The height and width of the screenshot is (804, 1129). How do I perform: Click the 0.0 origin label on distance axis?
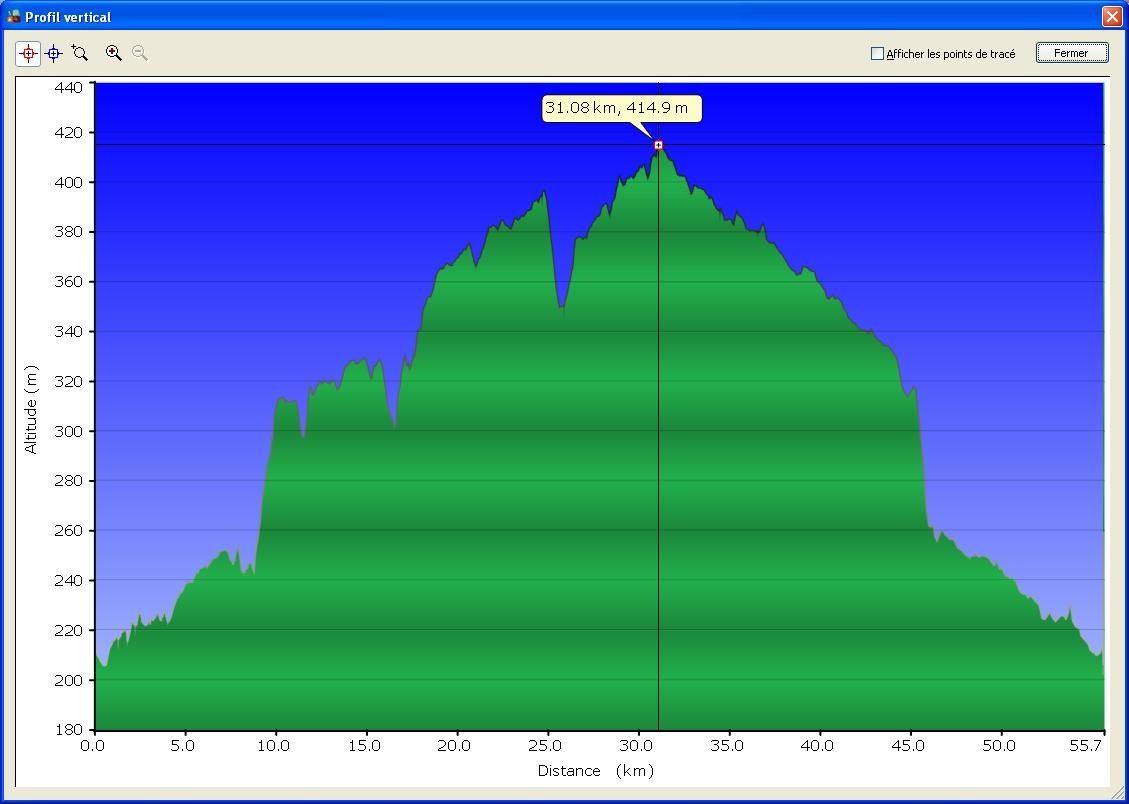[x=93, y=745]
